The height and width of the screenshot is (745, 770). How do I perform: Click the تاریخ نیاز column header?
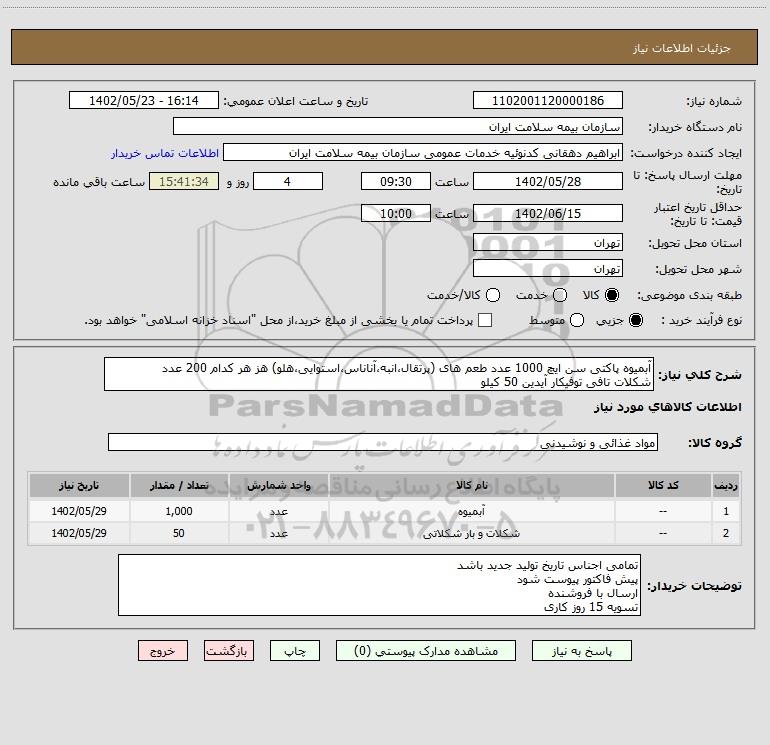pyautogui.click(x=79, y=485)
